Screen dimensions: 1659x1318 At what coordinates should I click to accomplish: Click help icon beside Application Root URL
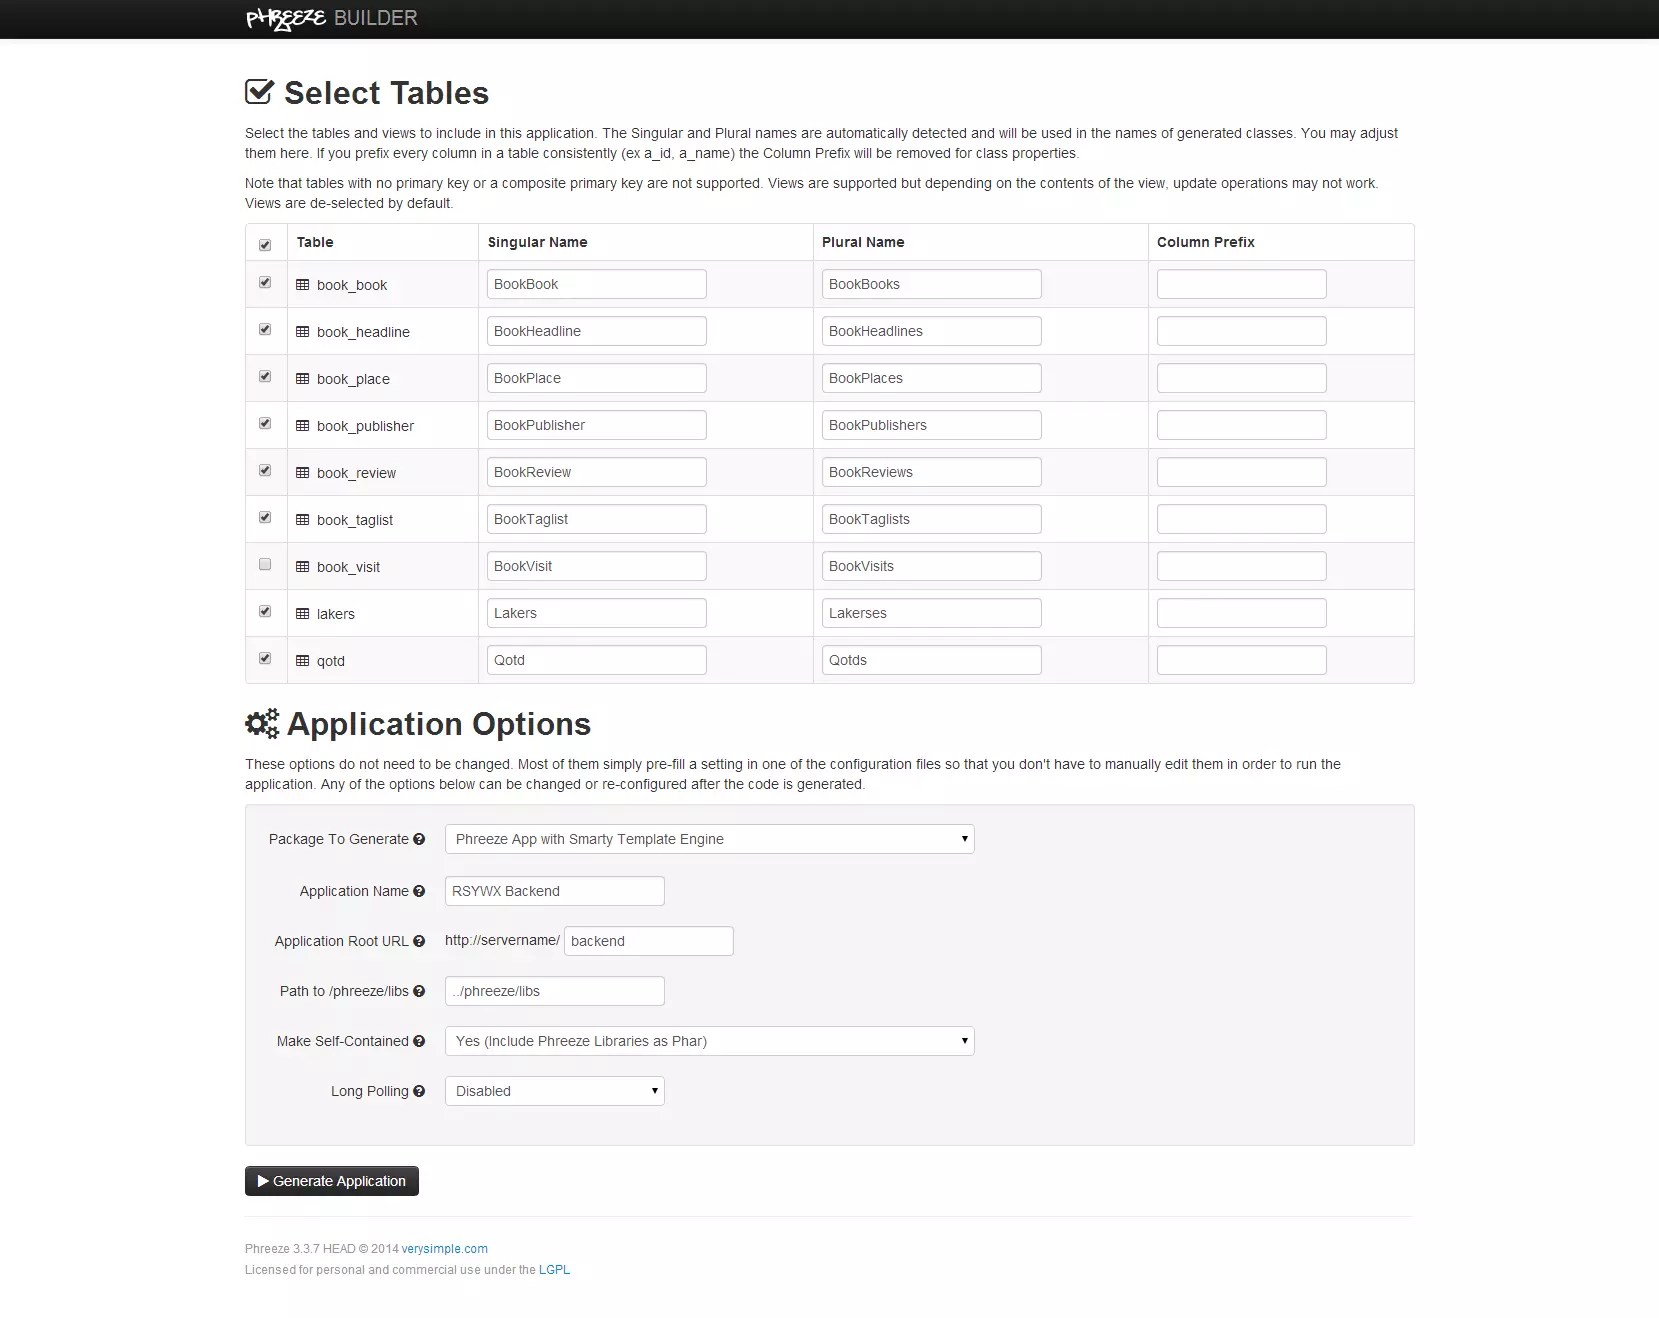click(419, 941)
